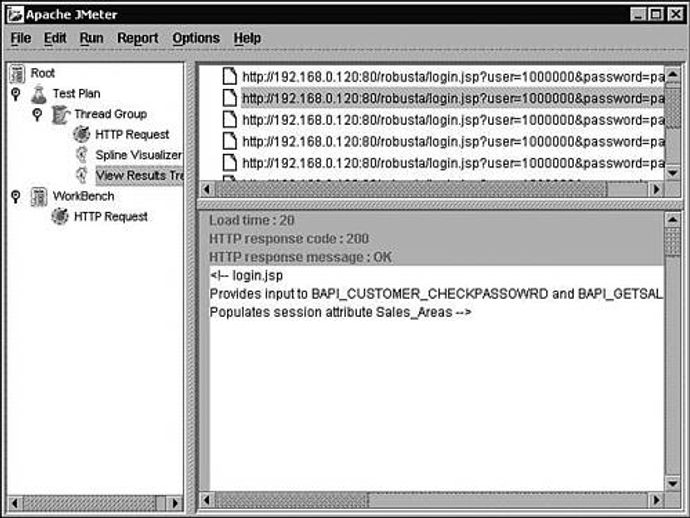The width and height of the screenshot is (690, 518).
Task: Select the first login.jsp result URL
Action: coord(452,77)
